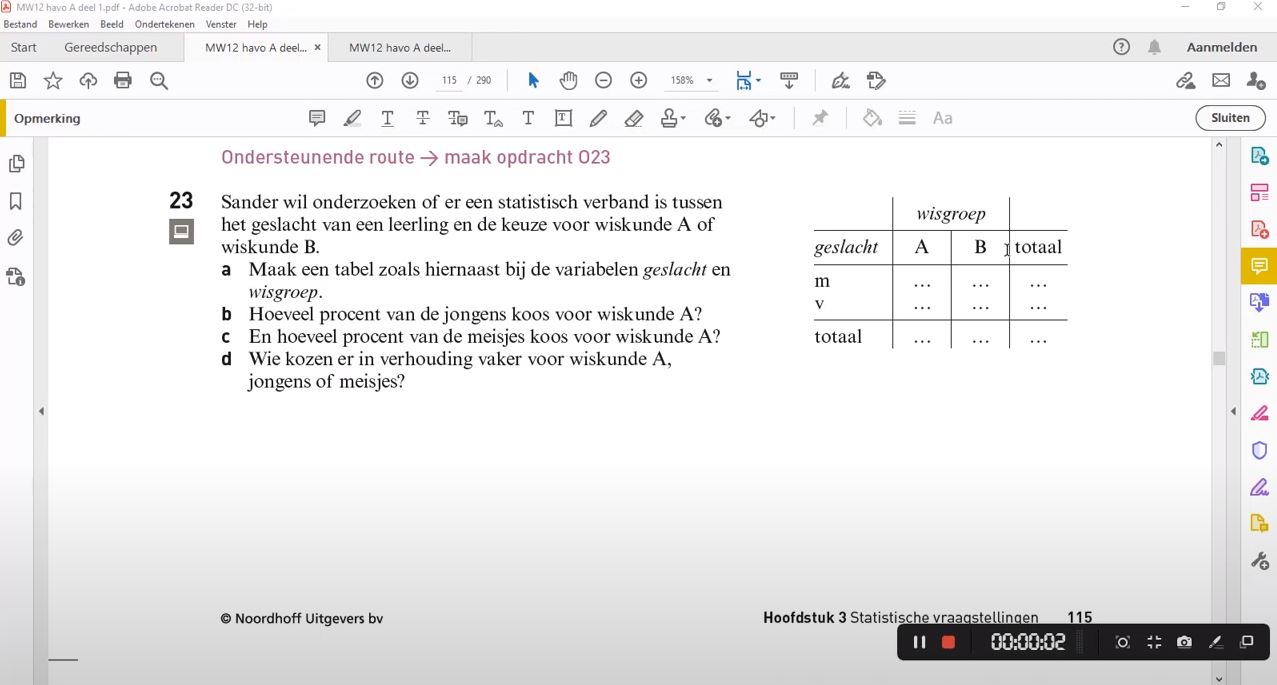Open the page thumbnails panel
Viewport: 1277px width, 685px height.
pyautogui.click(x=16, y=164)
